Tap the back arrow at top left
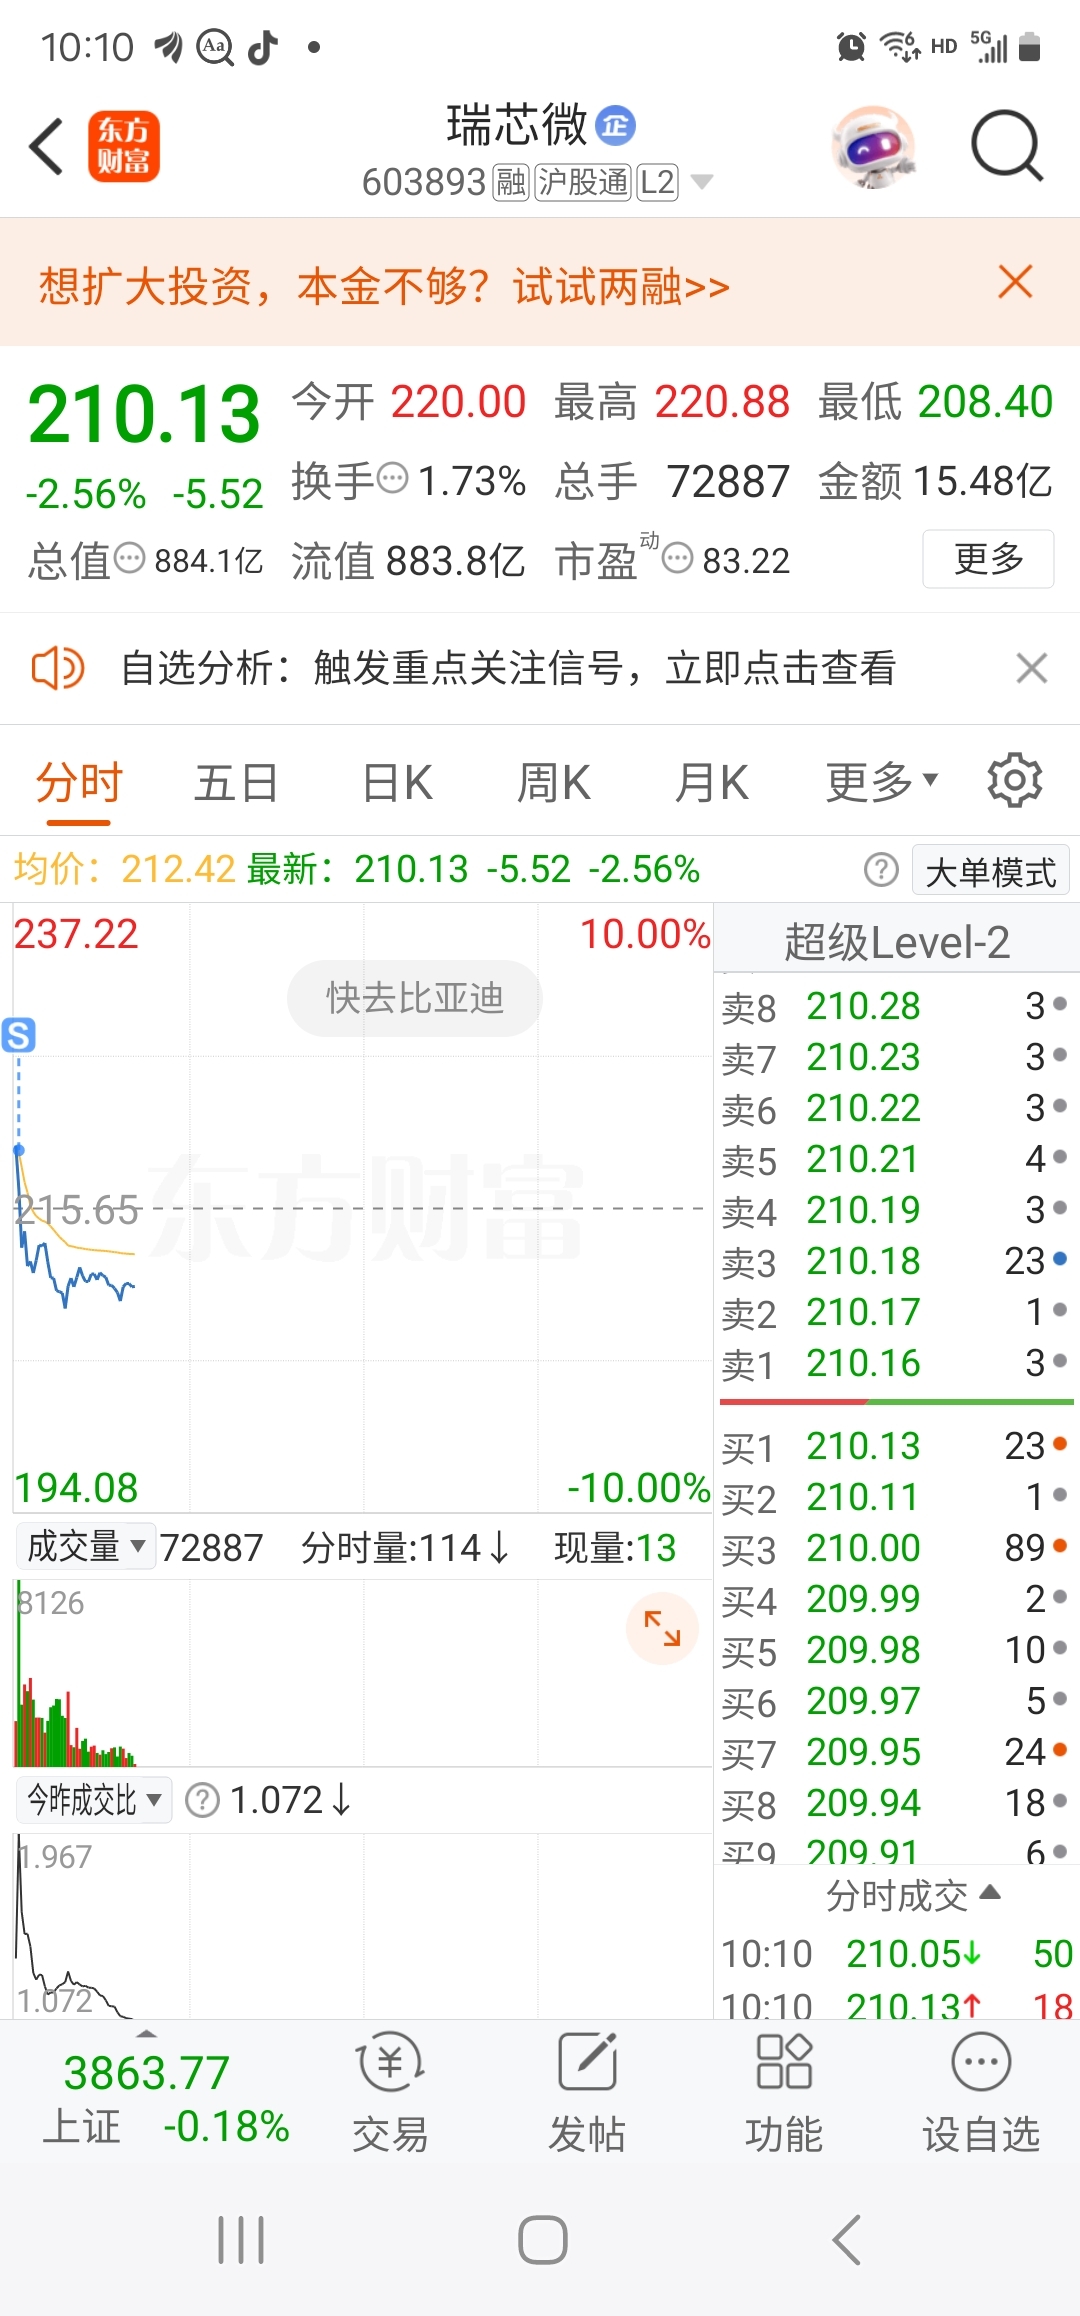1080x2316 pixels. pyautogui.click(x=46, y=146)
